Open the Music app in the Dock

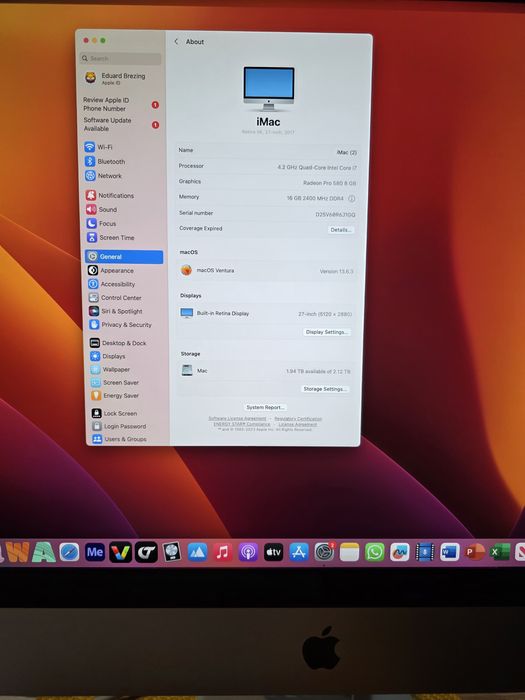223,552
